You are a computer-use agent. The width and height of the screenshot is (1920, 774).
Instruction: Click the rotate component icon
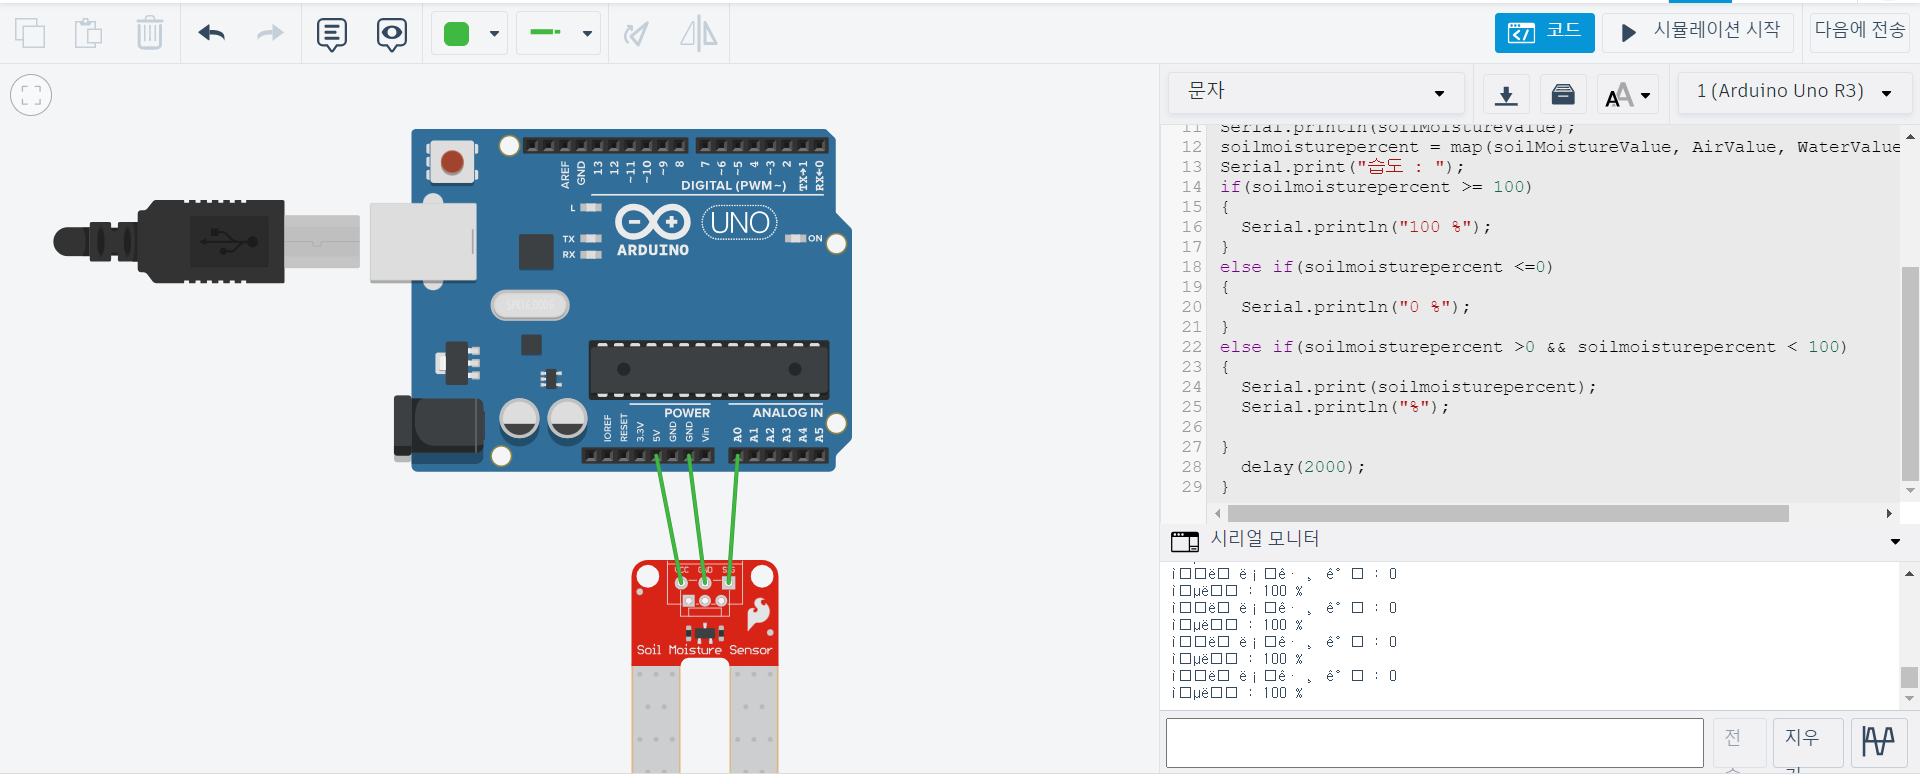637,34
